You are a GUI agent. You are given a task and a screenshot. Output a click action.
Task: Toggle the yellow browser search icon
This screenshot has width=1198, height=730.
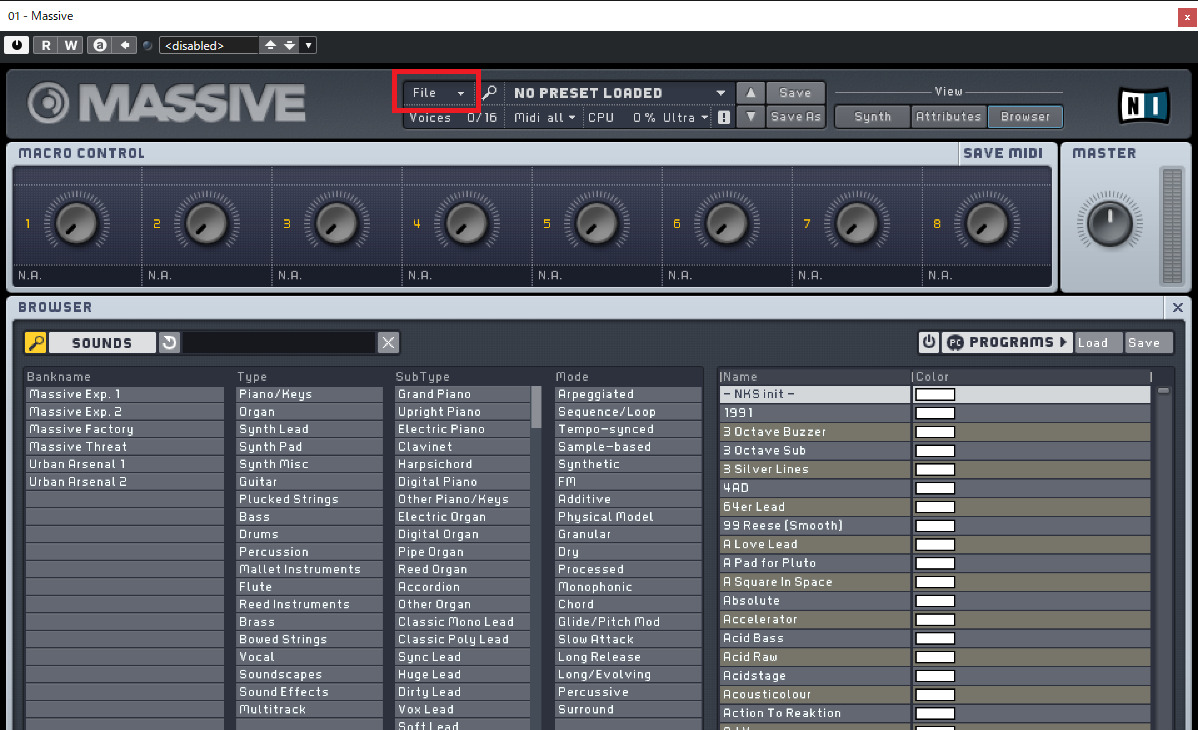tap(35, 342)
